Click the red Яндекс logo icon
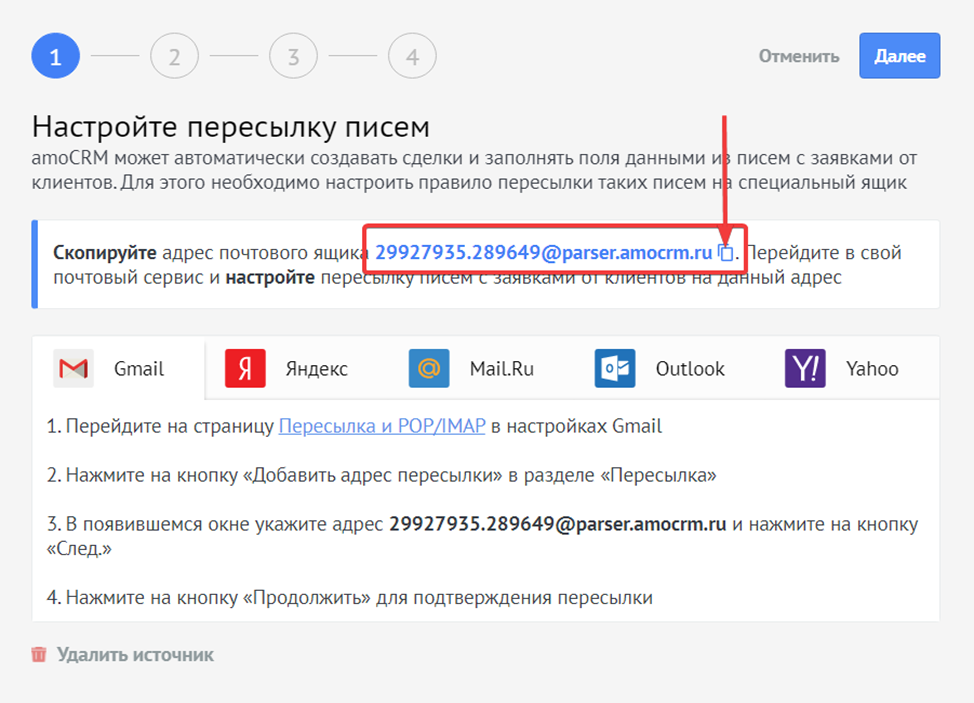 point(245,368)
